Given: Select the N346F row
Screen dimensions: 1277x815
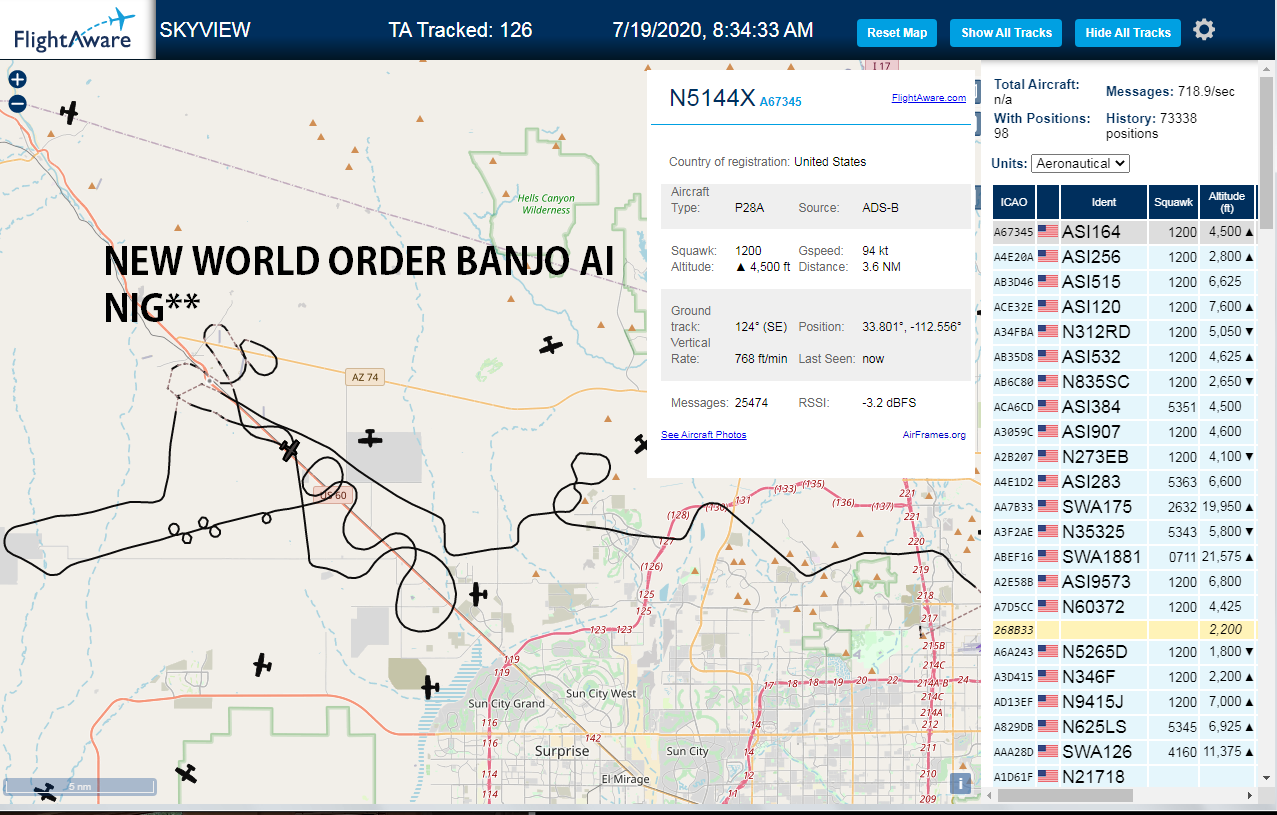Looking at the screenshot, I should [x=1123, y=676].
